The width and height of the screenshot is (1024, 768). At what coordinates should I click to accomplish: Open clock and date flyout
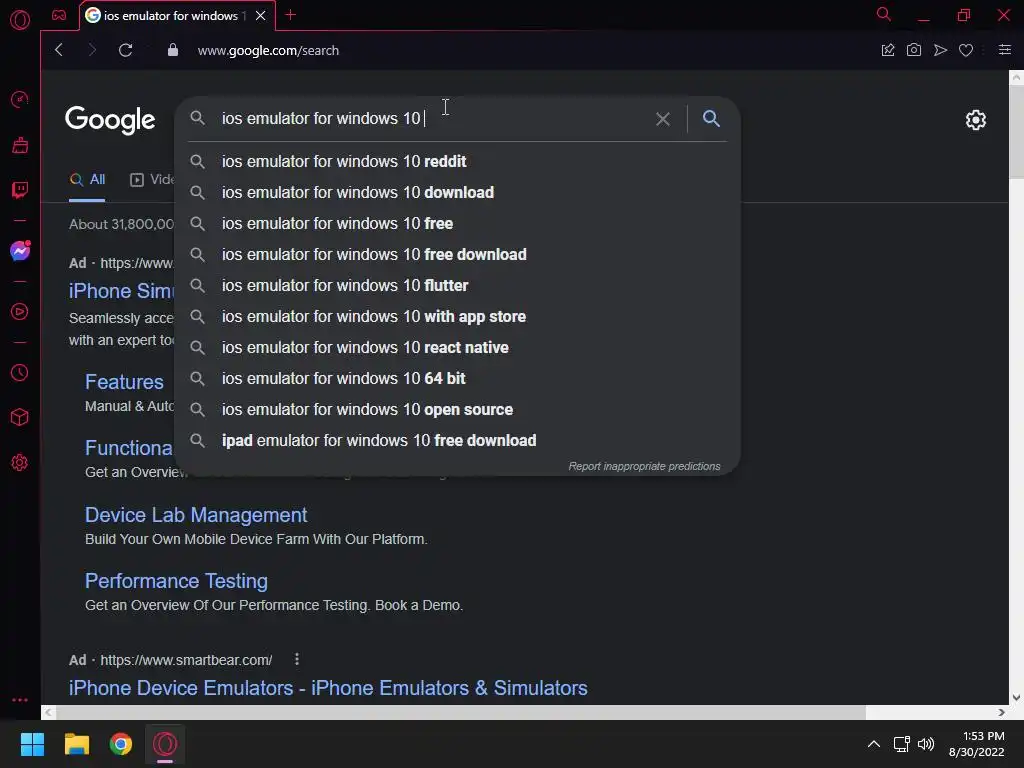[977, 744]
